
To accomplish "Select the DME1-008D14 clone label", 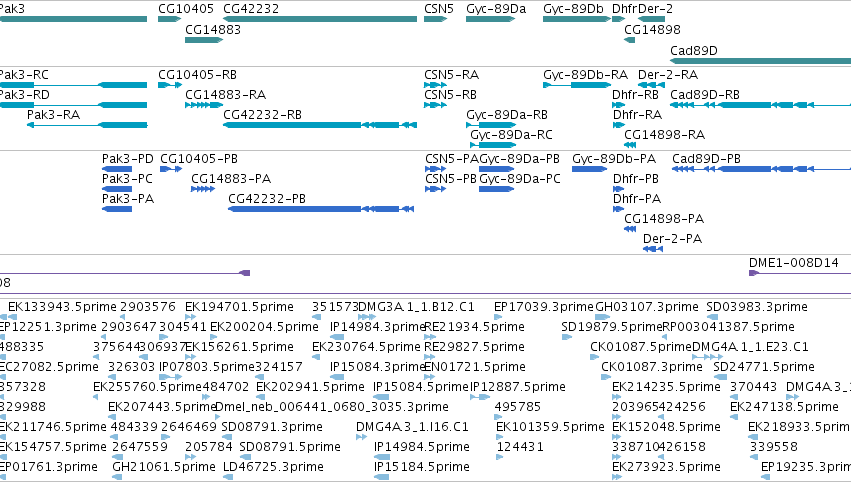I will (x=793, y=263).
